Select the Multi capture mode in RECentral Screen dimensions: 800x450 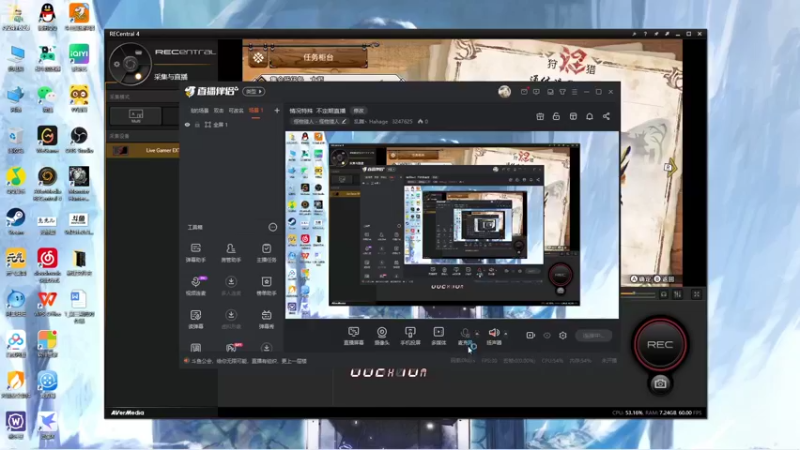(x=136, y=116)
